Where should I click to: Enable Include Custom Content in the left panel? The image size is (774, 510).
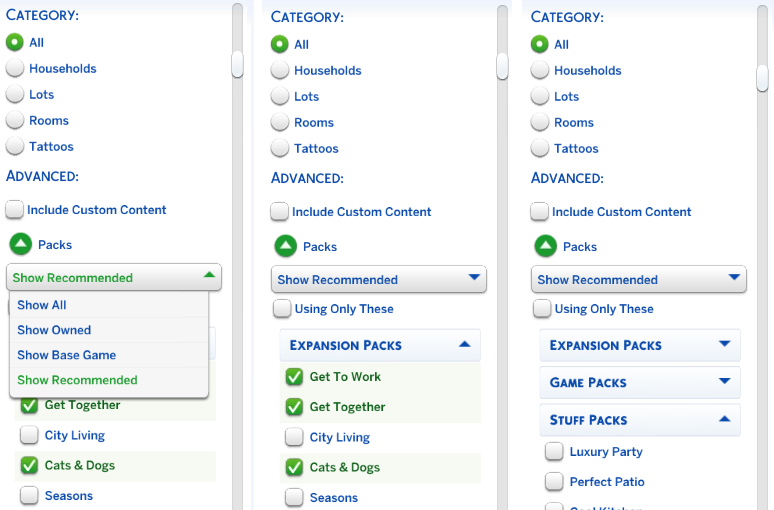[15, 210]
